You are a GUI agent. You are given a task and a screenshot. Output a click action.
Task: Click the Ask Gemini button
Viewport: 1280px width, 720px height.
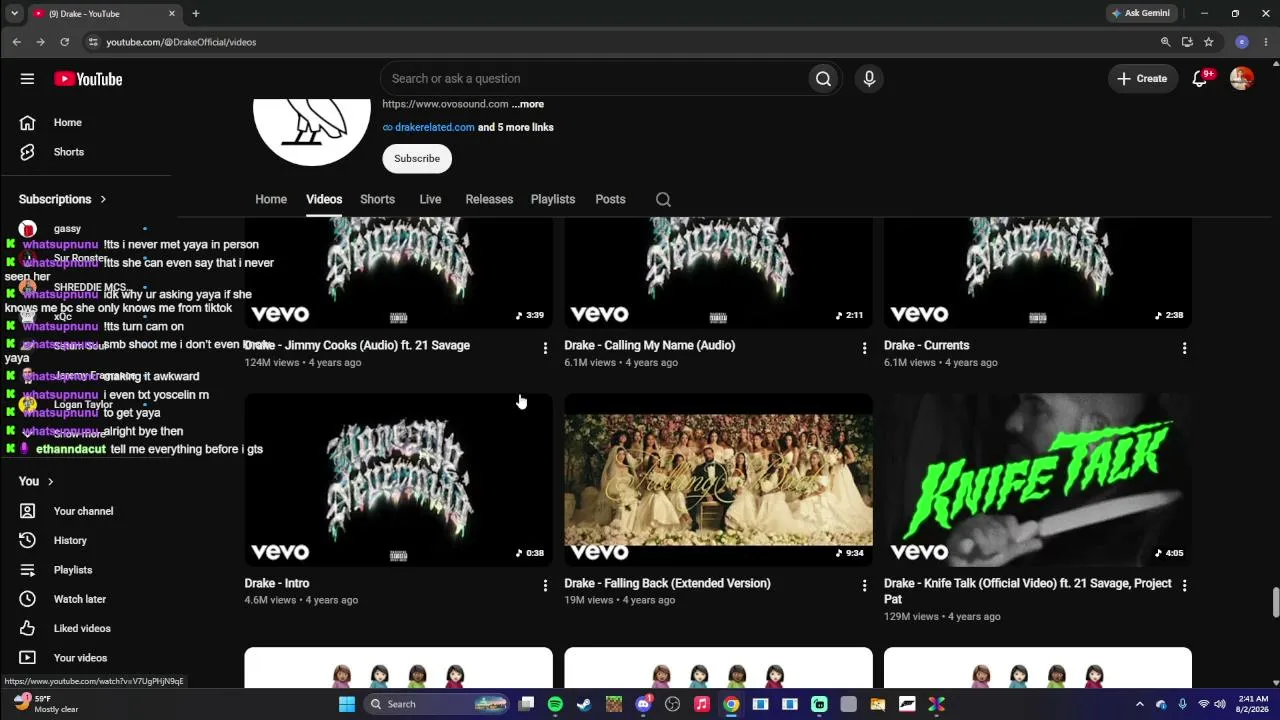click(1141, 14)
